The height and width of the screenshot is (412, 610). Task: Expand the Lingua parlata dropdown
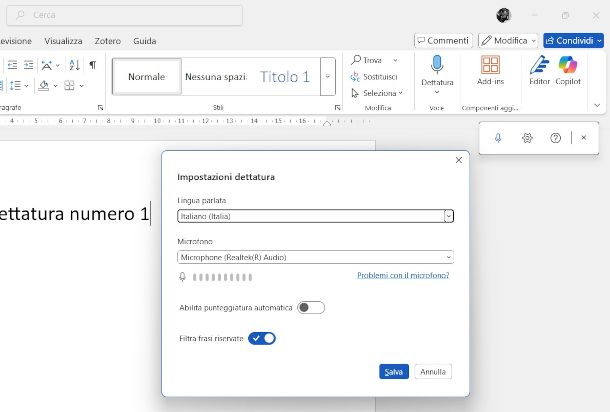448,215
